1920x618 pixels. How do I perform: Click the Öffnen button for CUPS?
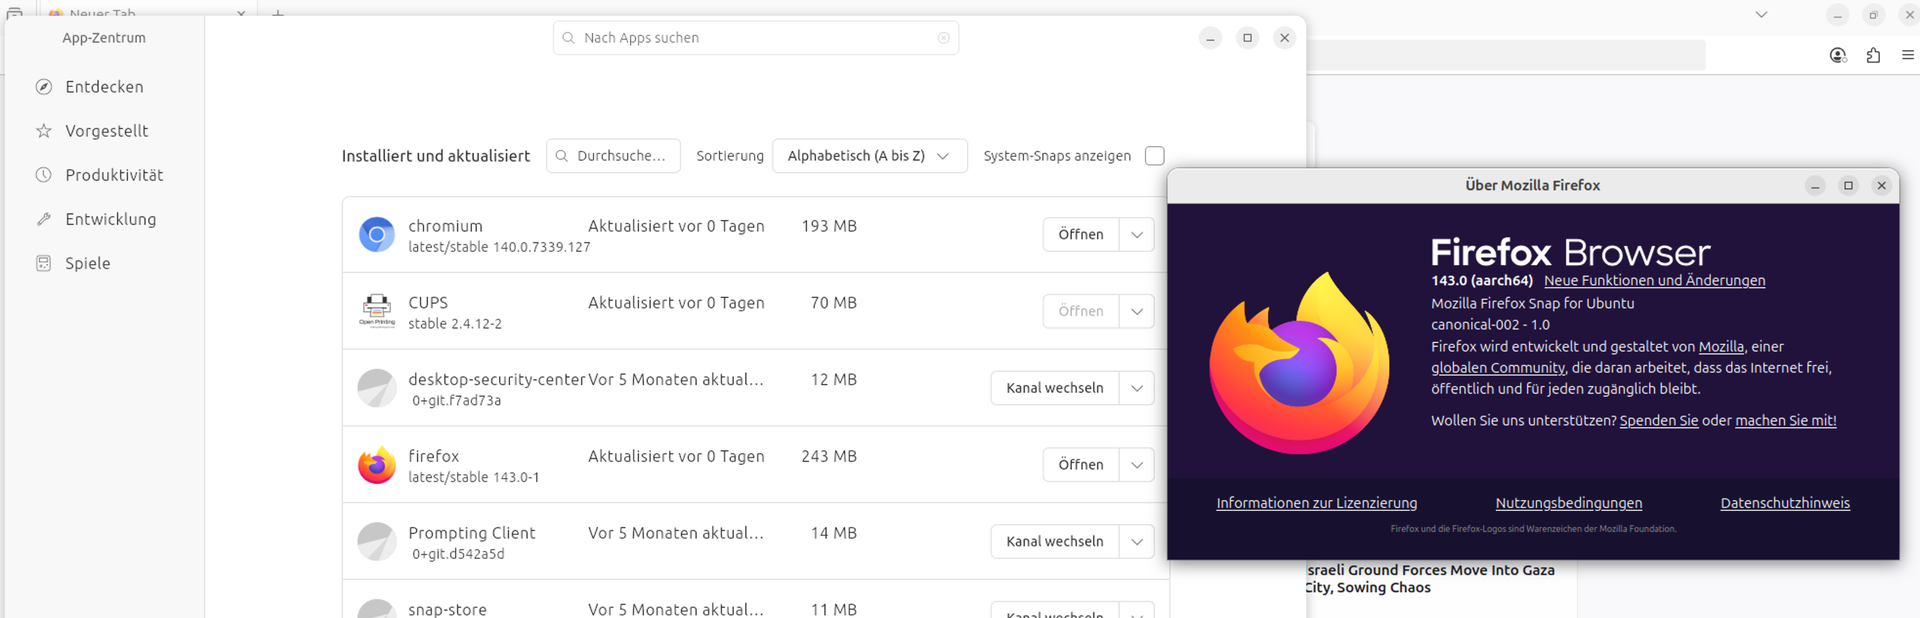[x=1081, y=311]
